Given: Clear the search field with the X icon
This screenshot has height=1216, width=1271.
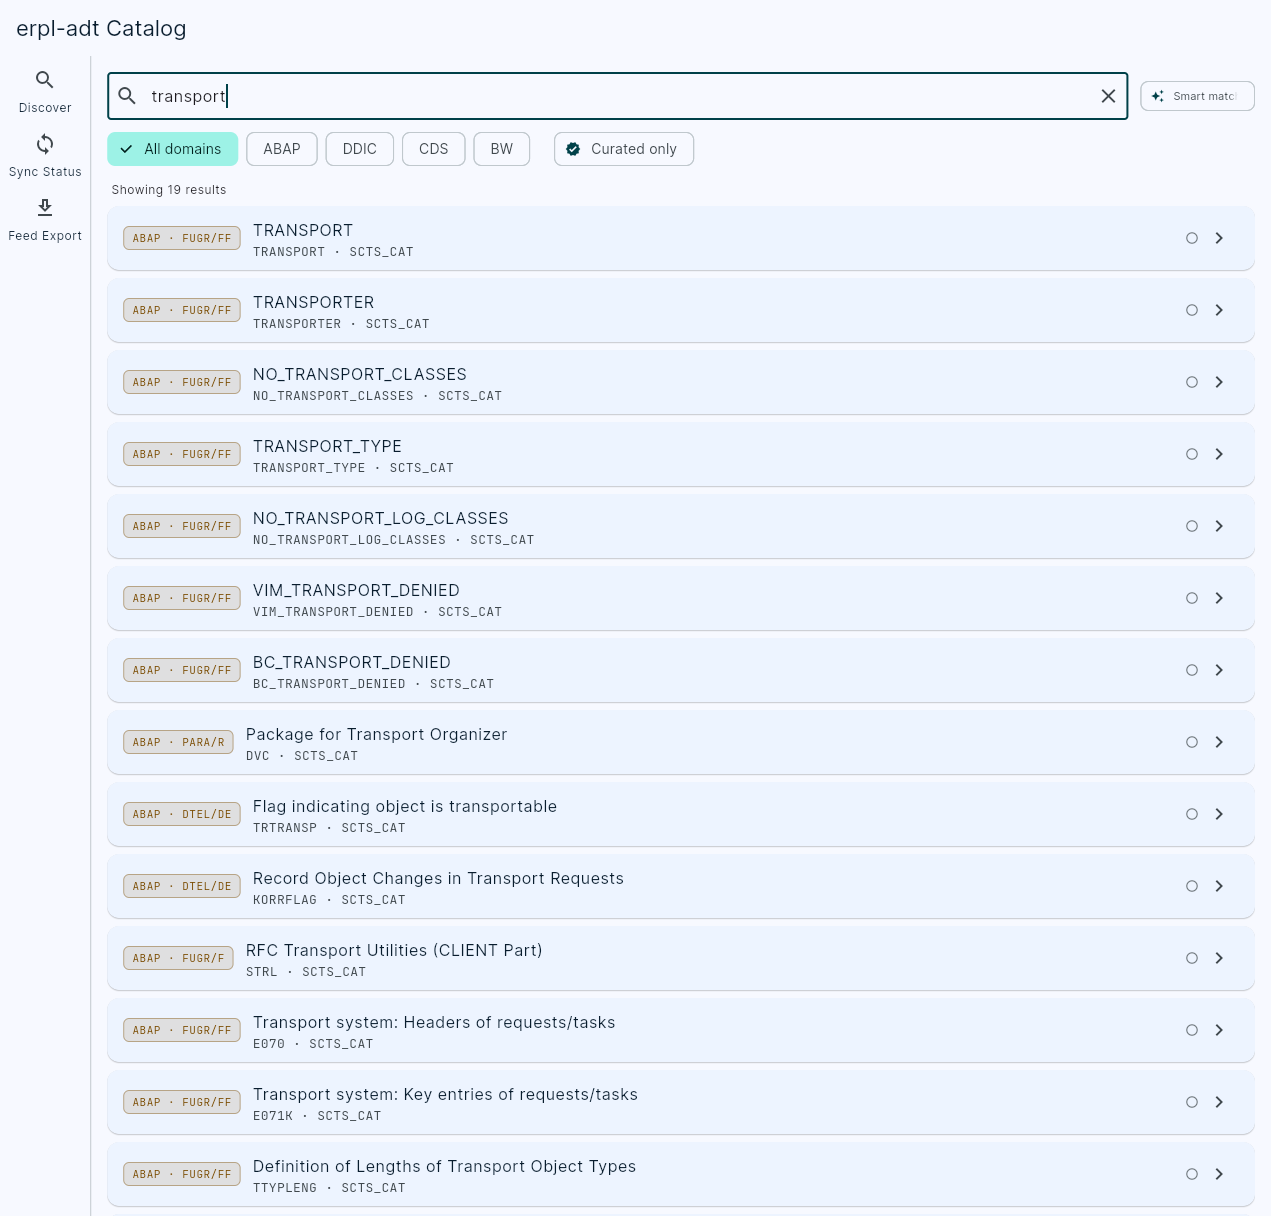Looking at the screenshot, I should (1108, 96).
